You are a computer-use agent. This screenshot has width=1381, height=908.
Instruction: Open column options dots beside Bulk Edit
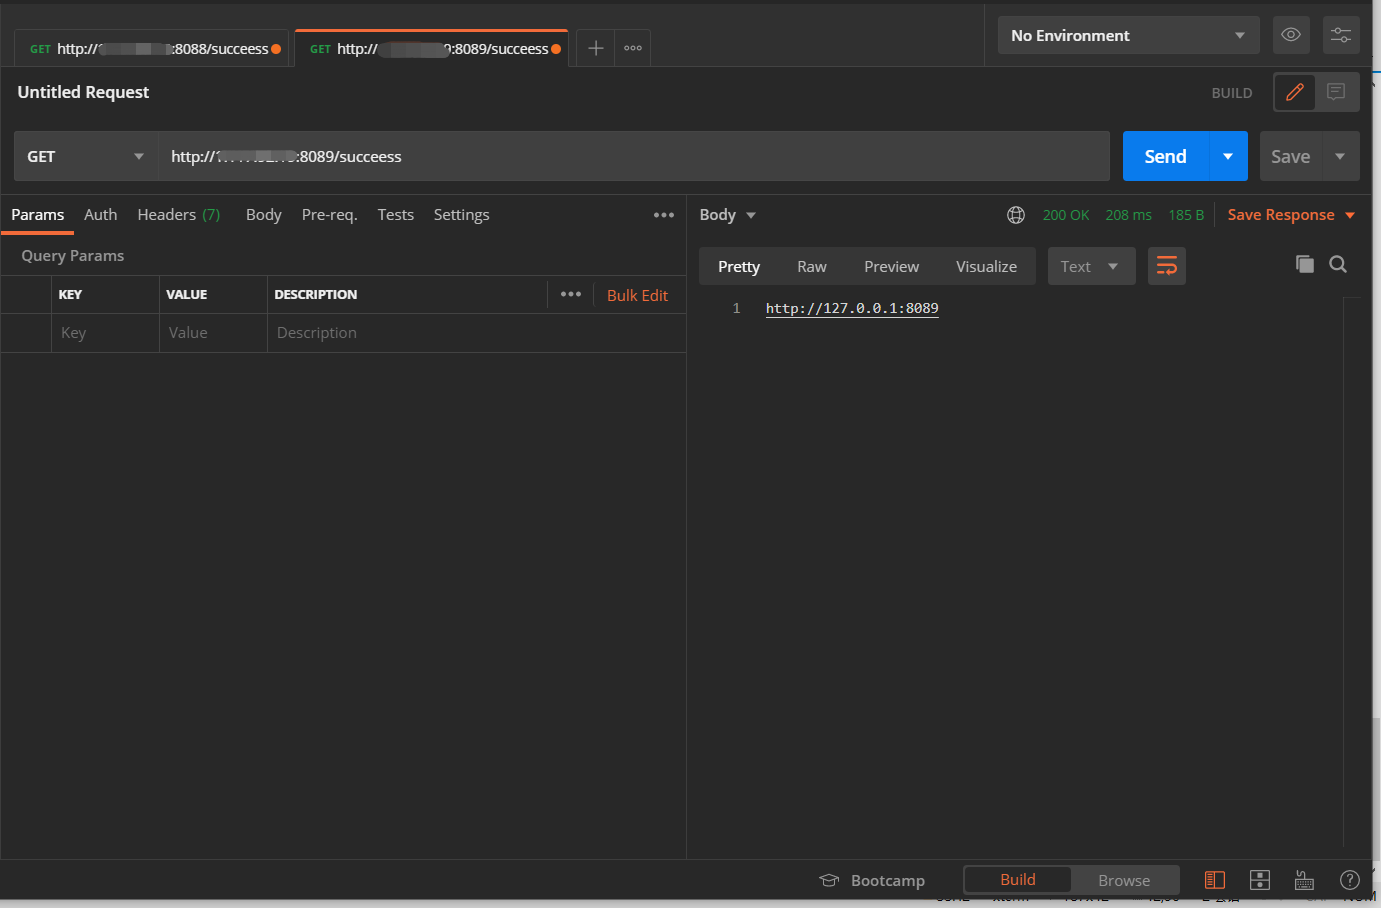(x=571, y=294)
